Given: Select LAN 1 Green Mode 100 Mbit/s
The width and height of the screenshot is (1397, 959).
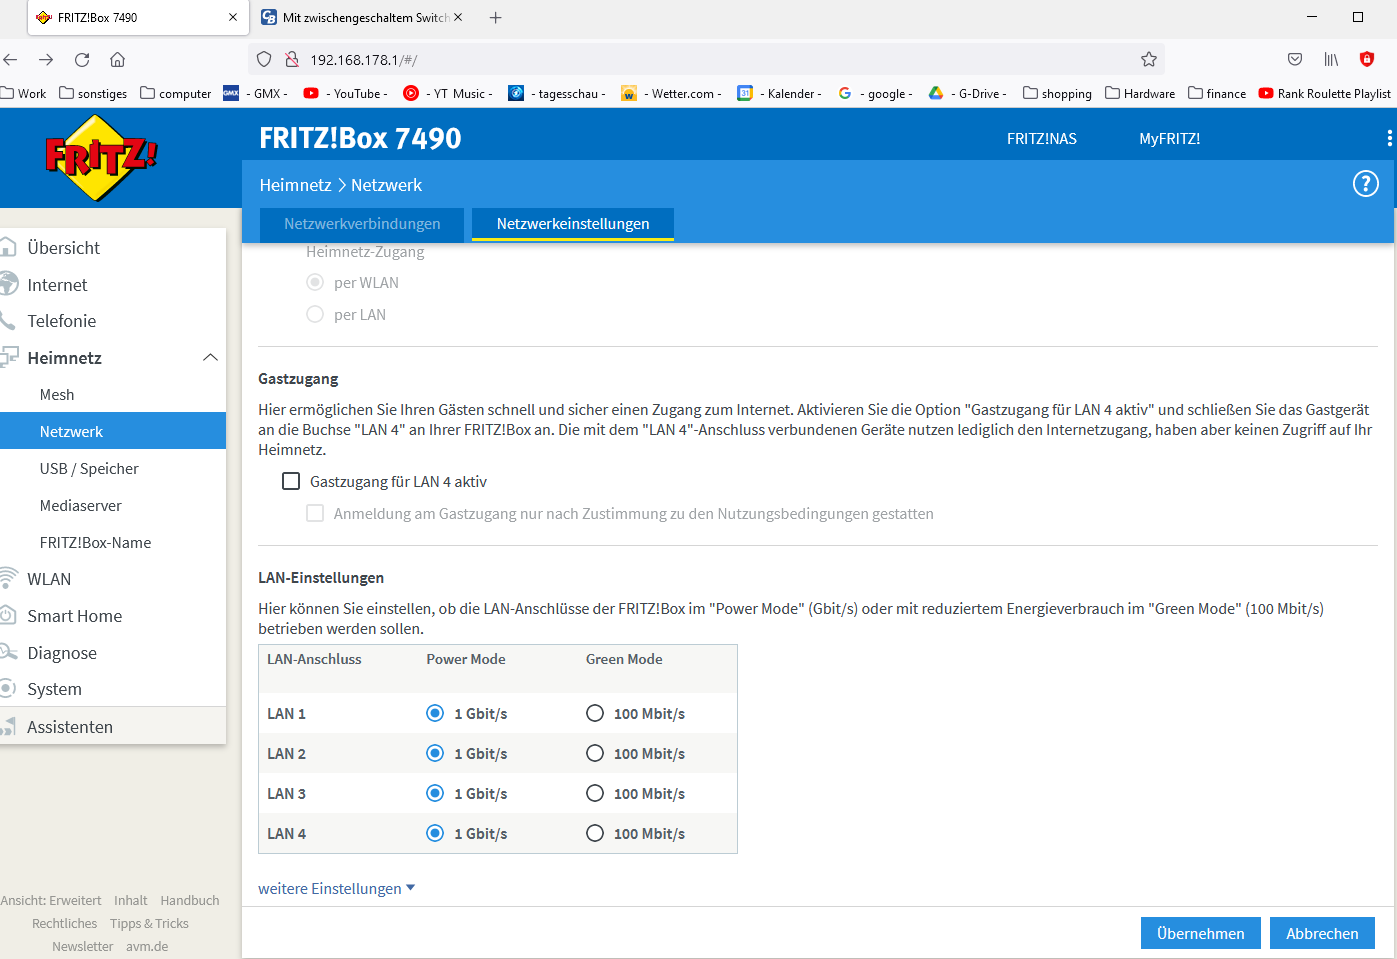Looking at the screenshot, I should tap(595, 713).
